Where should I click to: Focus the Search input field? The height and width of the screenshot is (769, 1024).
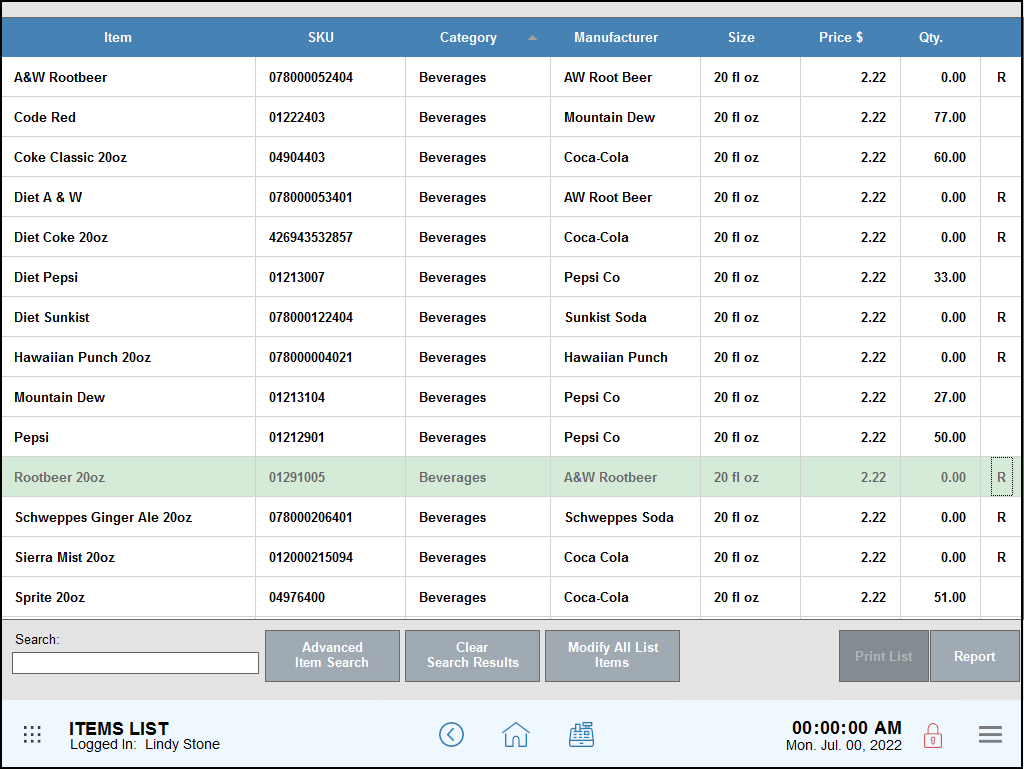click(136, 663)
